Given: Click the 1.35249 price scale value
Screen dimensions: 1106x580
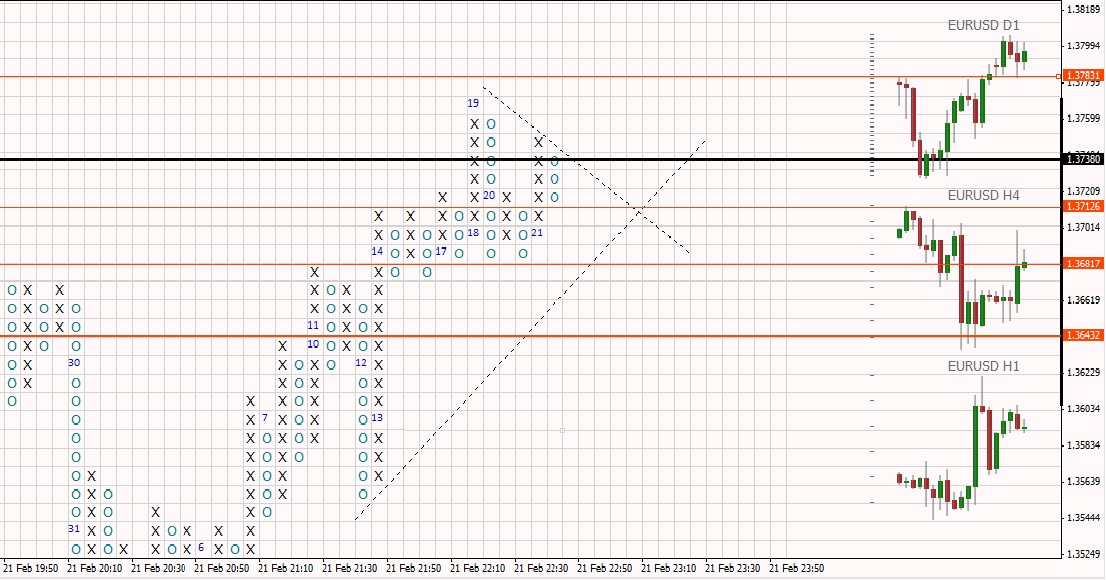Looking at the screenshot, I should 1084,554.
